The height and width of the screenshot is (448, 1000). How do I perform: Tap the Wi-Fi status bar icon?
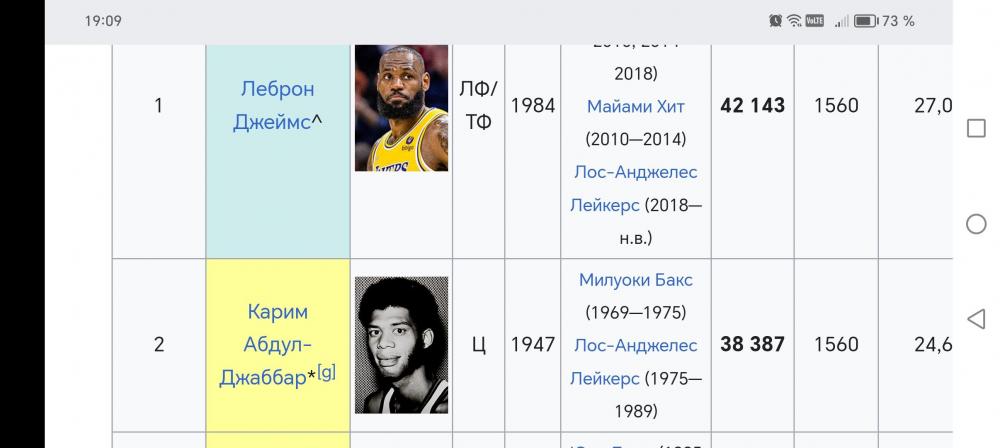point(795,21)
